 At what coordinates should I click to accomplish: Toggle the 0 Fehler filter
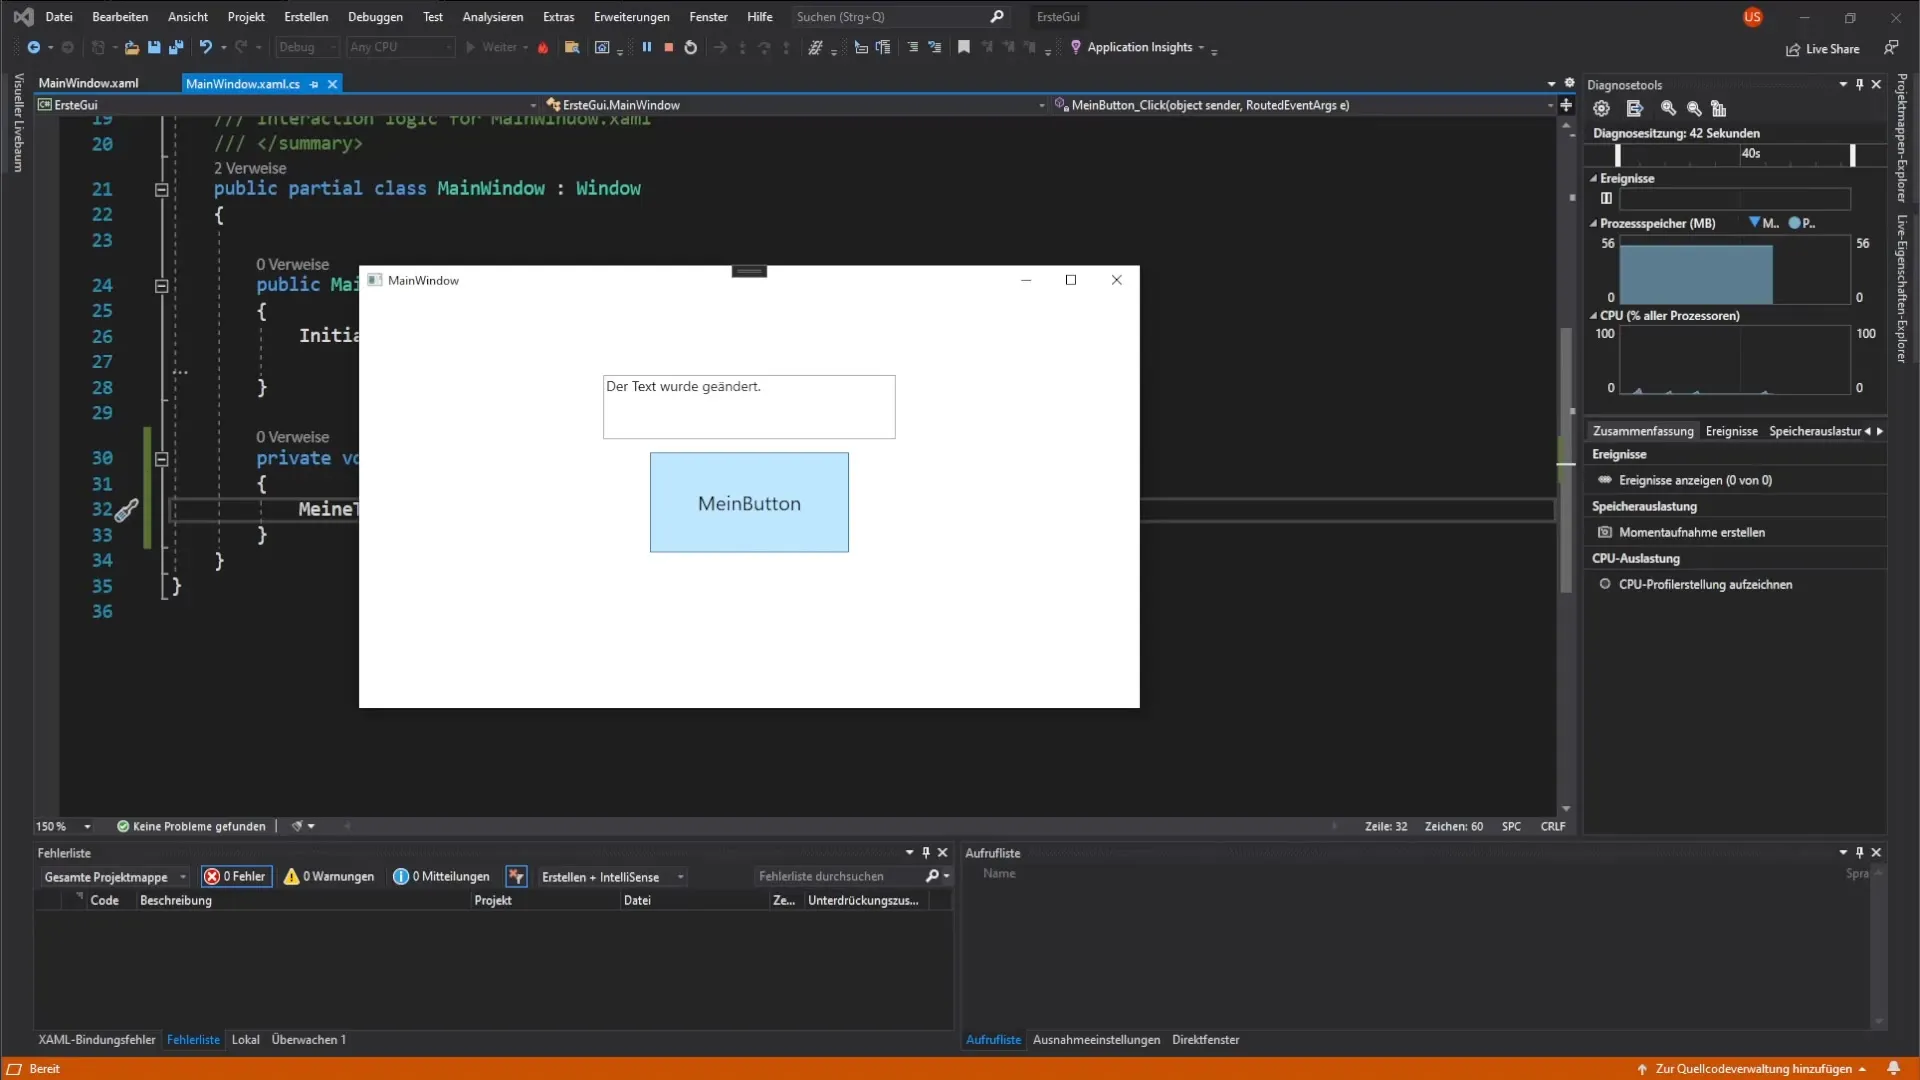coord(236,876)
